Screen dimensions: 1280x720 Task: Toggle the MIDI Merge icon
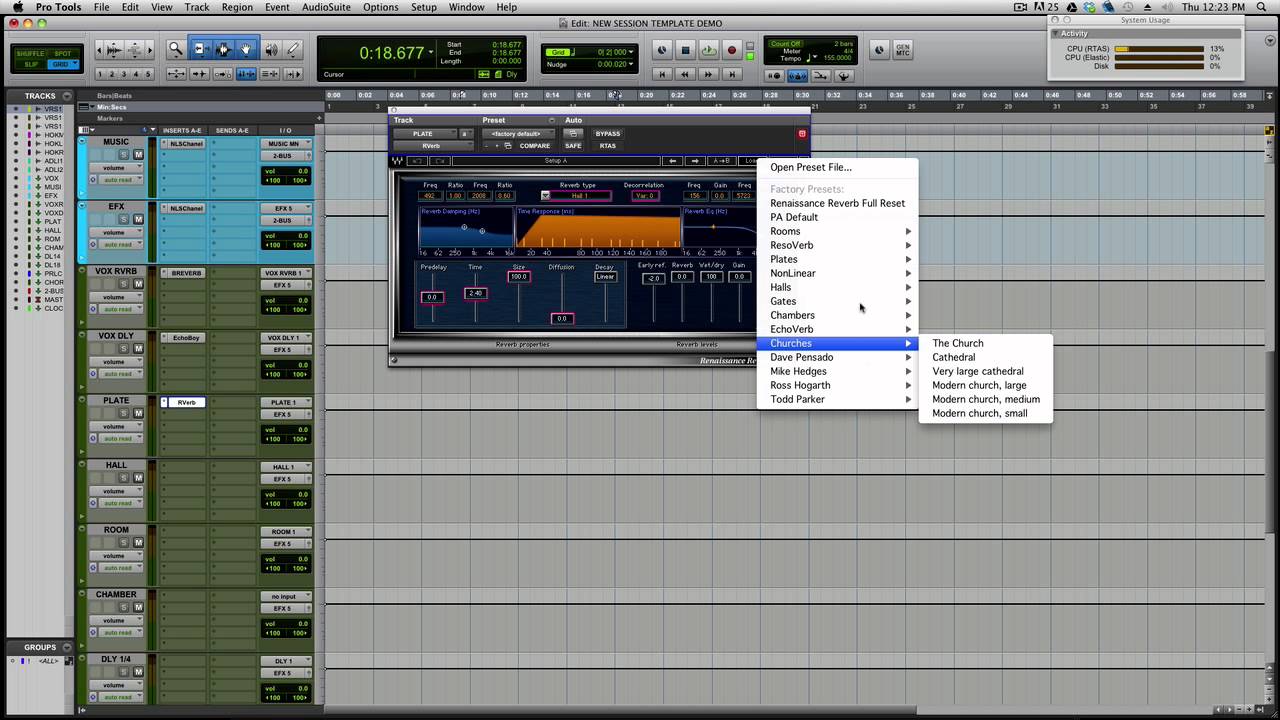coord(820,75)
